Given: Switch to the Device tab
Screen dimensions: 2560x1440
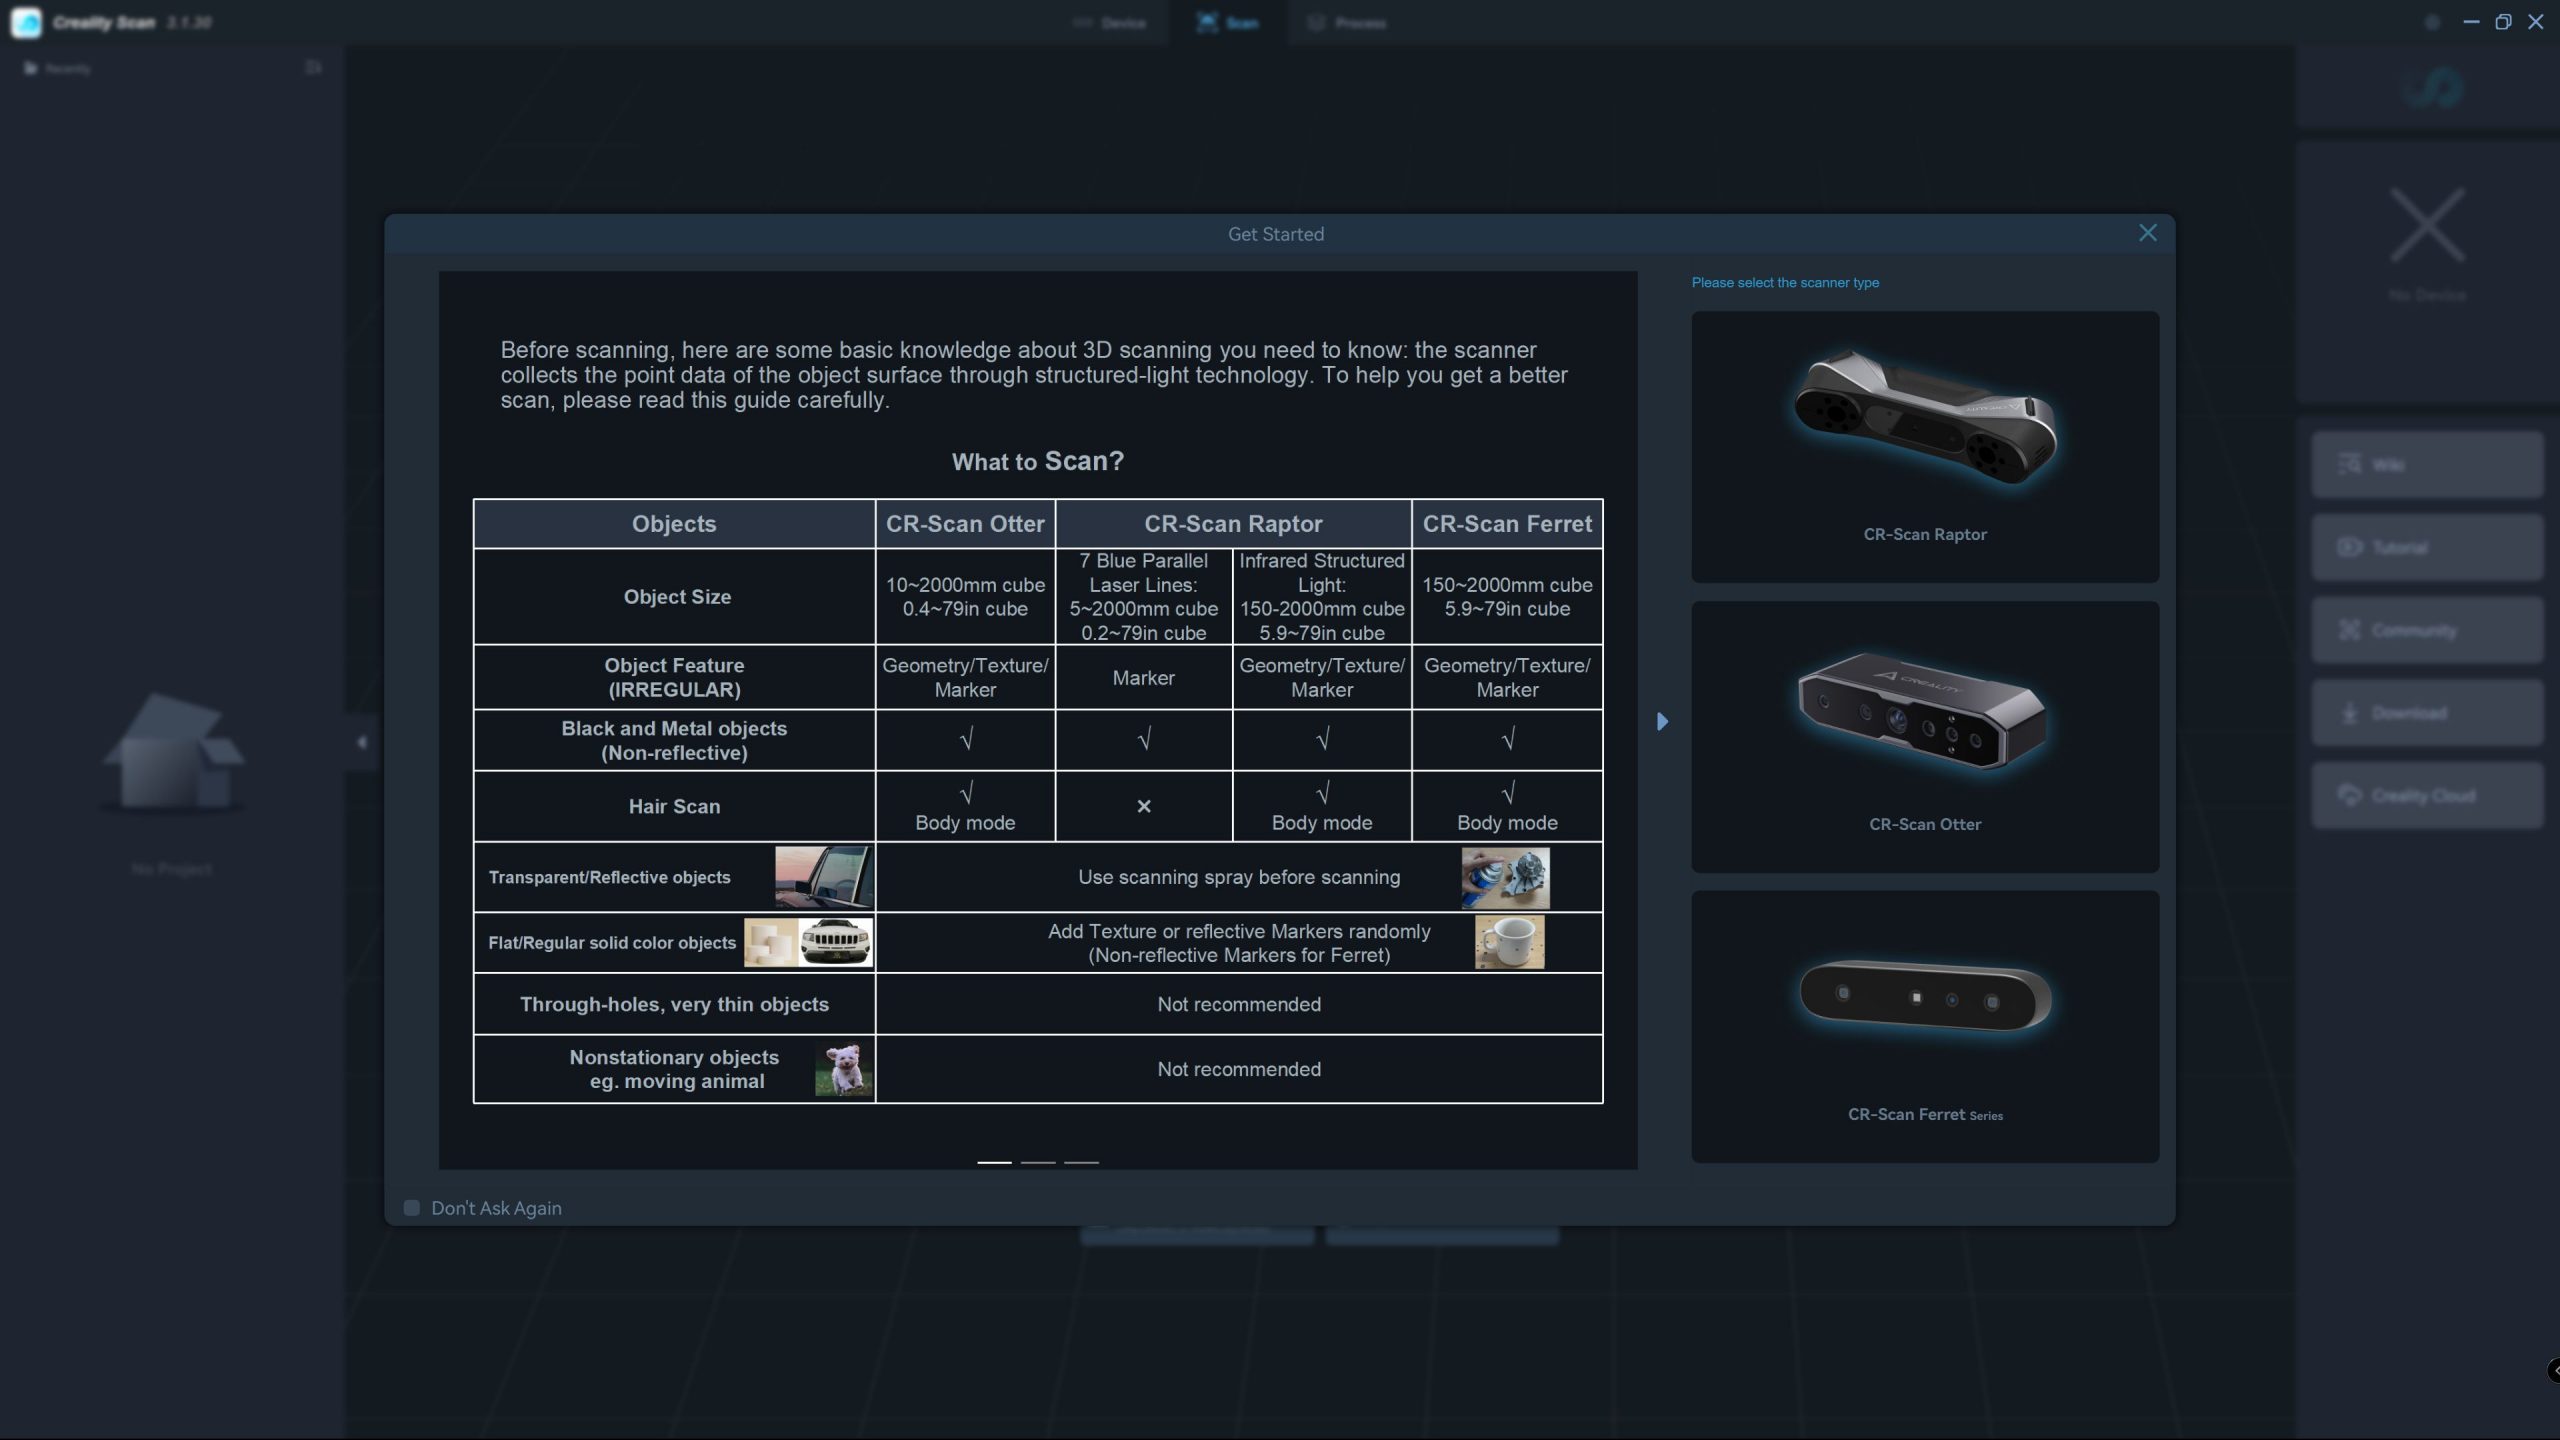Looking at the screenshot, I should [1109, 22].
